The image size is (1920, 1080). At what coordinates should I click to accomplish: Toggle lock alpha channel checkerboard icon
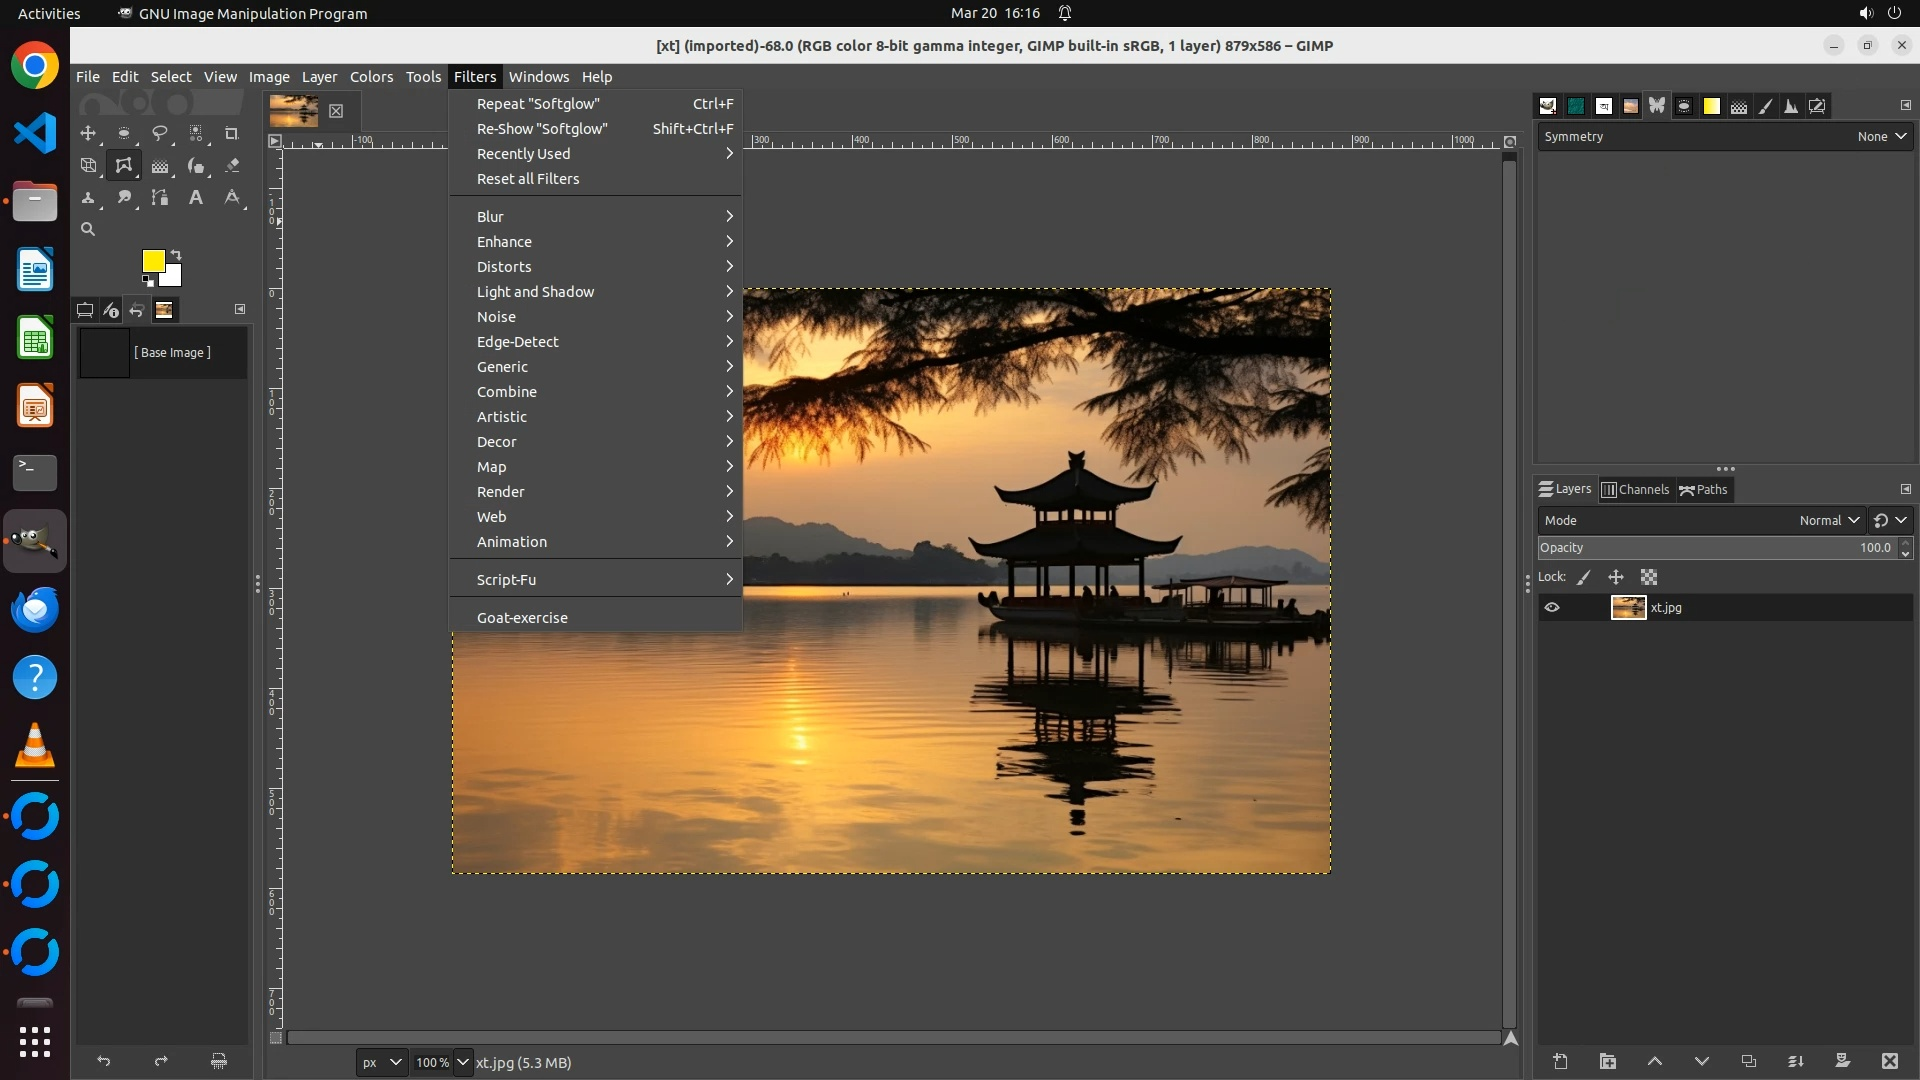point(1649,578)
